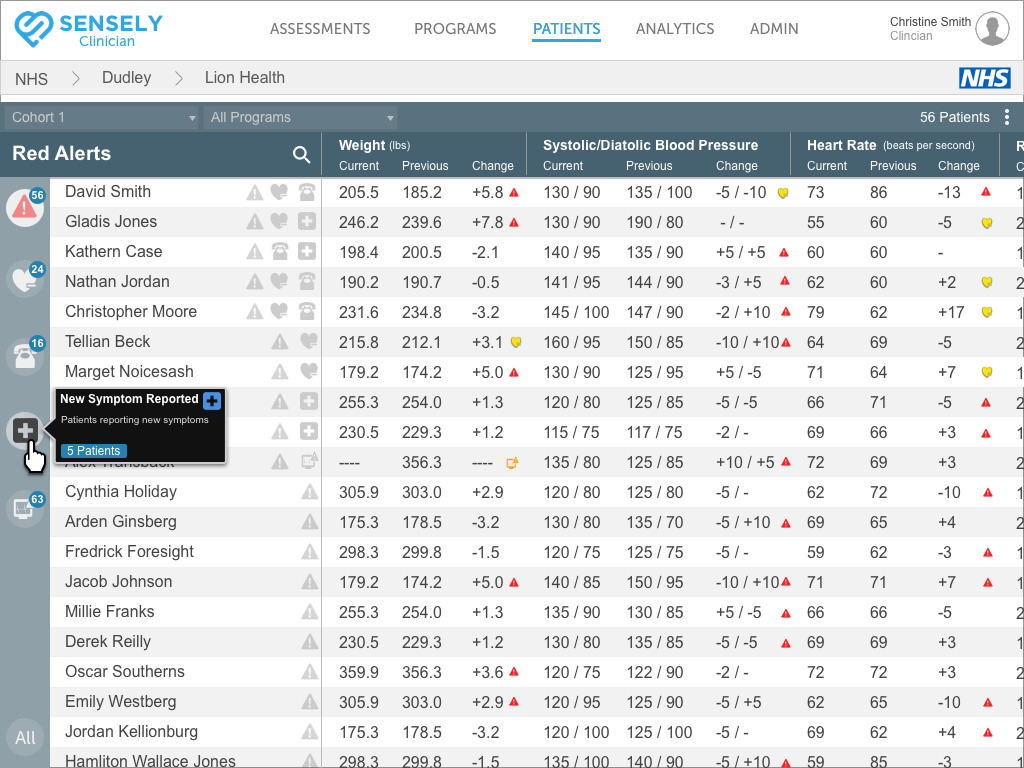Image resolution: width=1024 pixels, height=768 pixels.
Task: Click Nathan Jordan's phone icon
Action: (307, 282)
